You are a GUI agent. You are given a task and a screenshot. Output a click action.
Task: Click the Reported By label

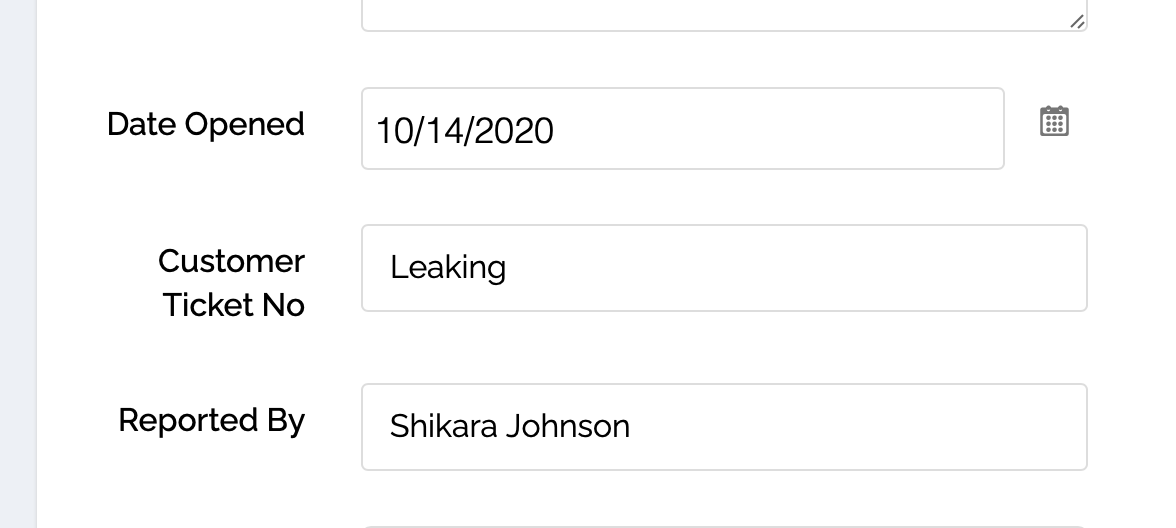pyautogui.click(x=211, y=420)
